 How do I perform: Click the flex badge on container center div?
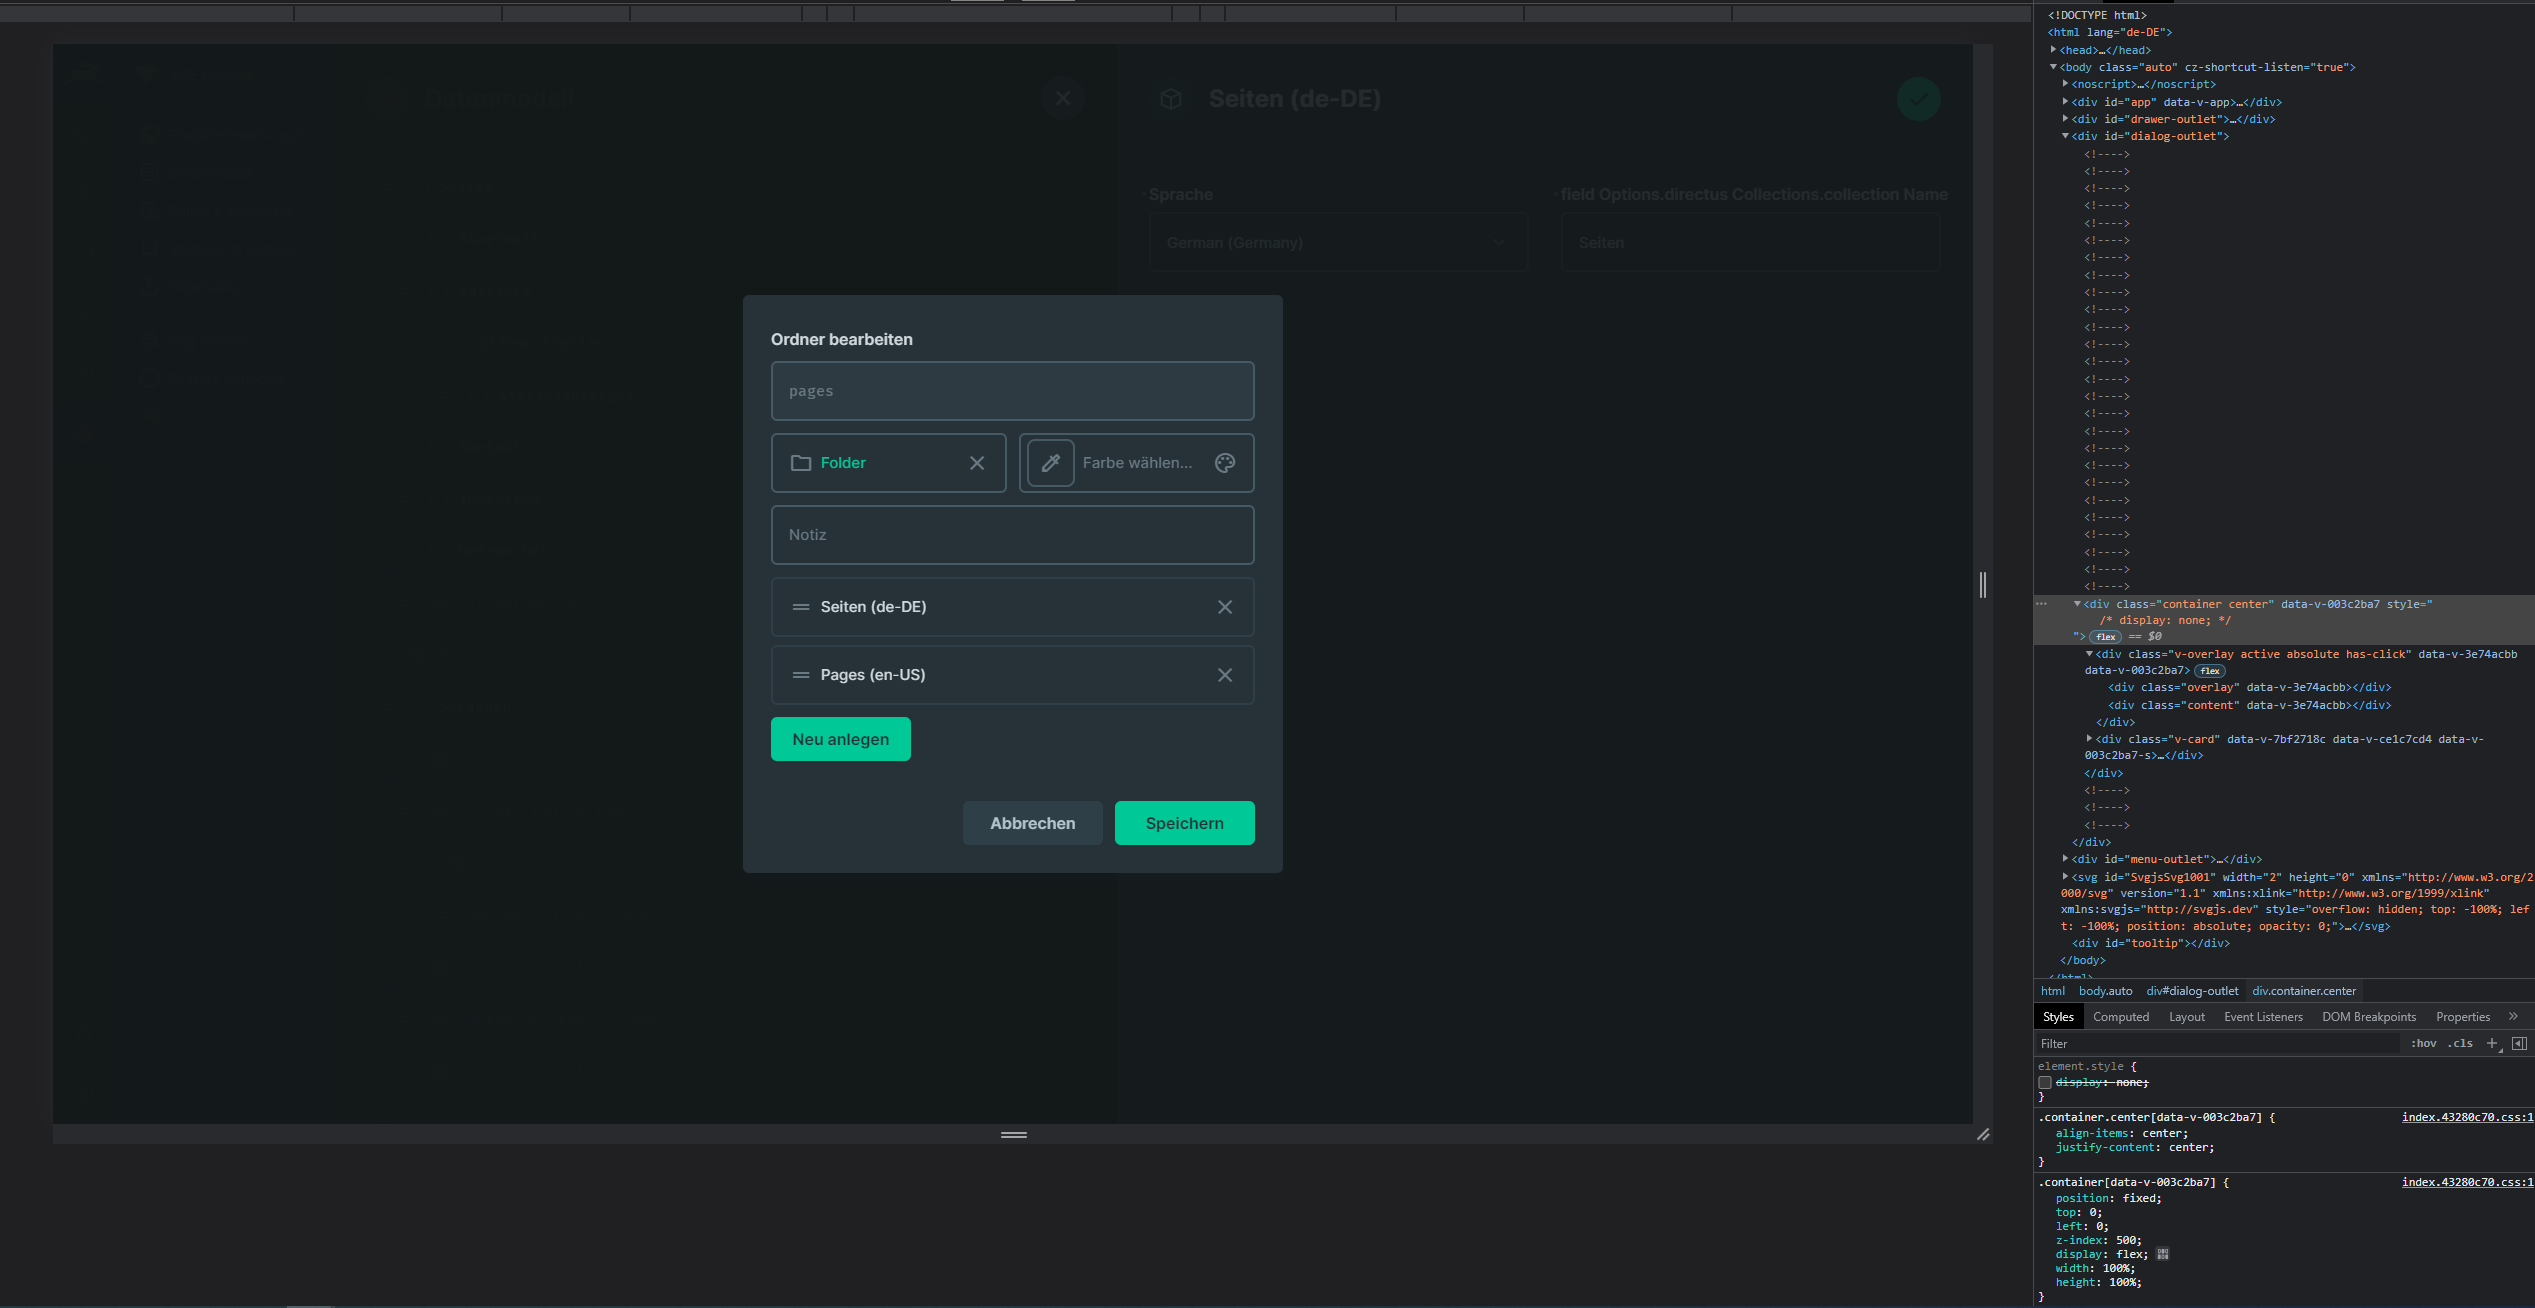[x=2106, y=637]
